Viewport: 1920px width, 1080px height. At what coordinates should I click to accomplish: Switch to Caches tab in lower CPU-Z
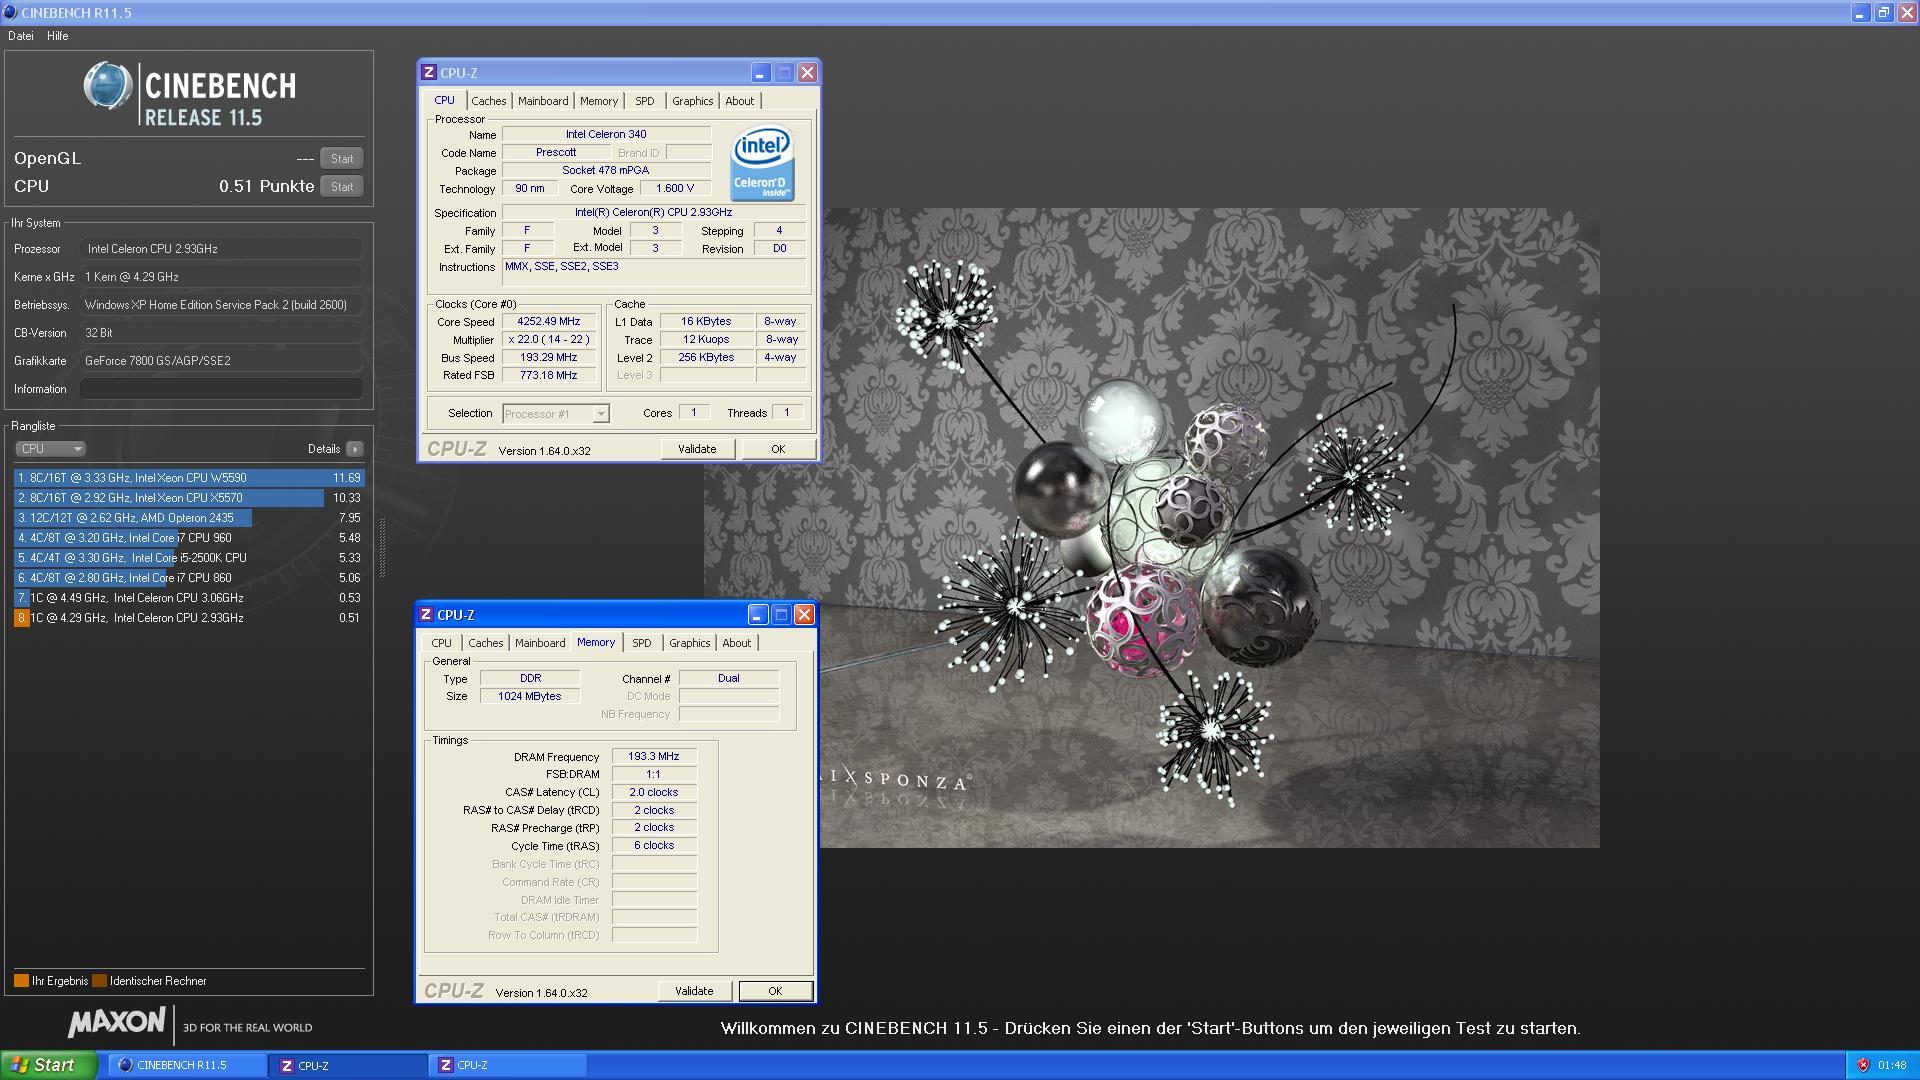[x=486, y=643]
